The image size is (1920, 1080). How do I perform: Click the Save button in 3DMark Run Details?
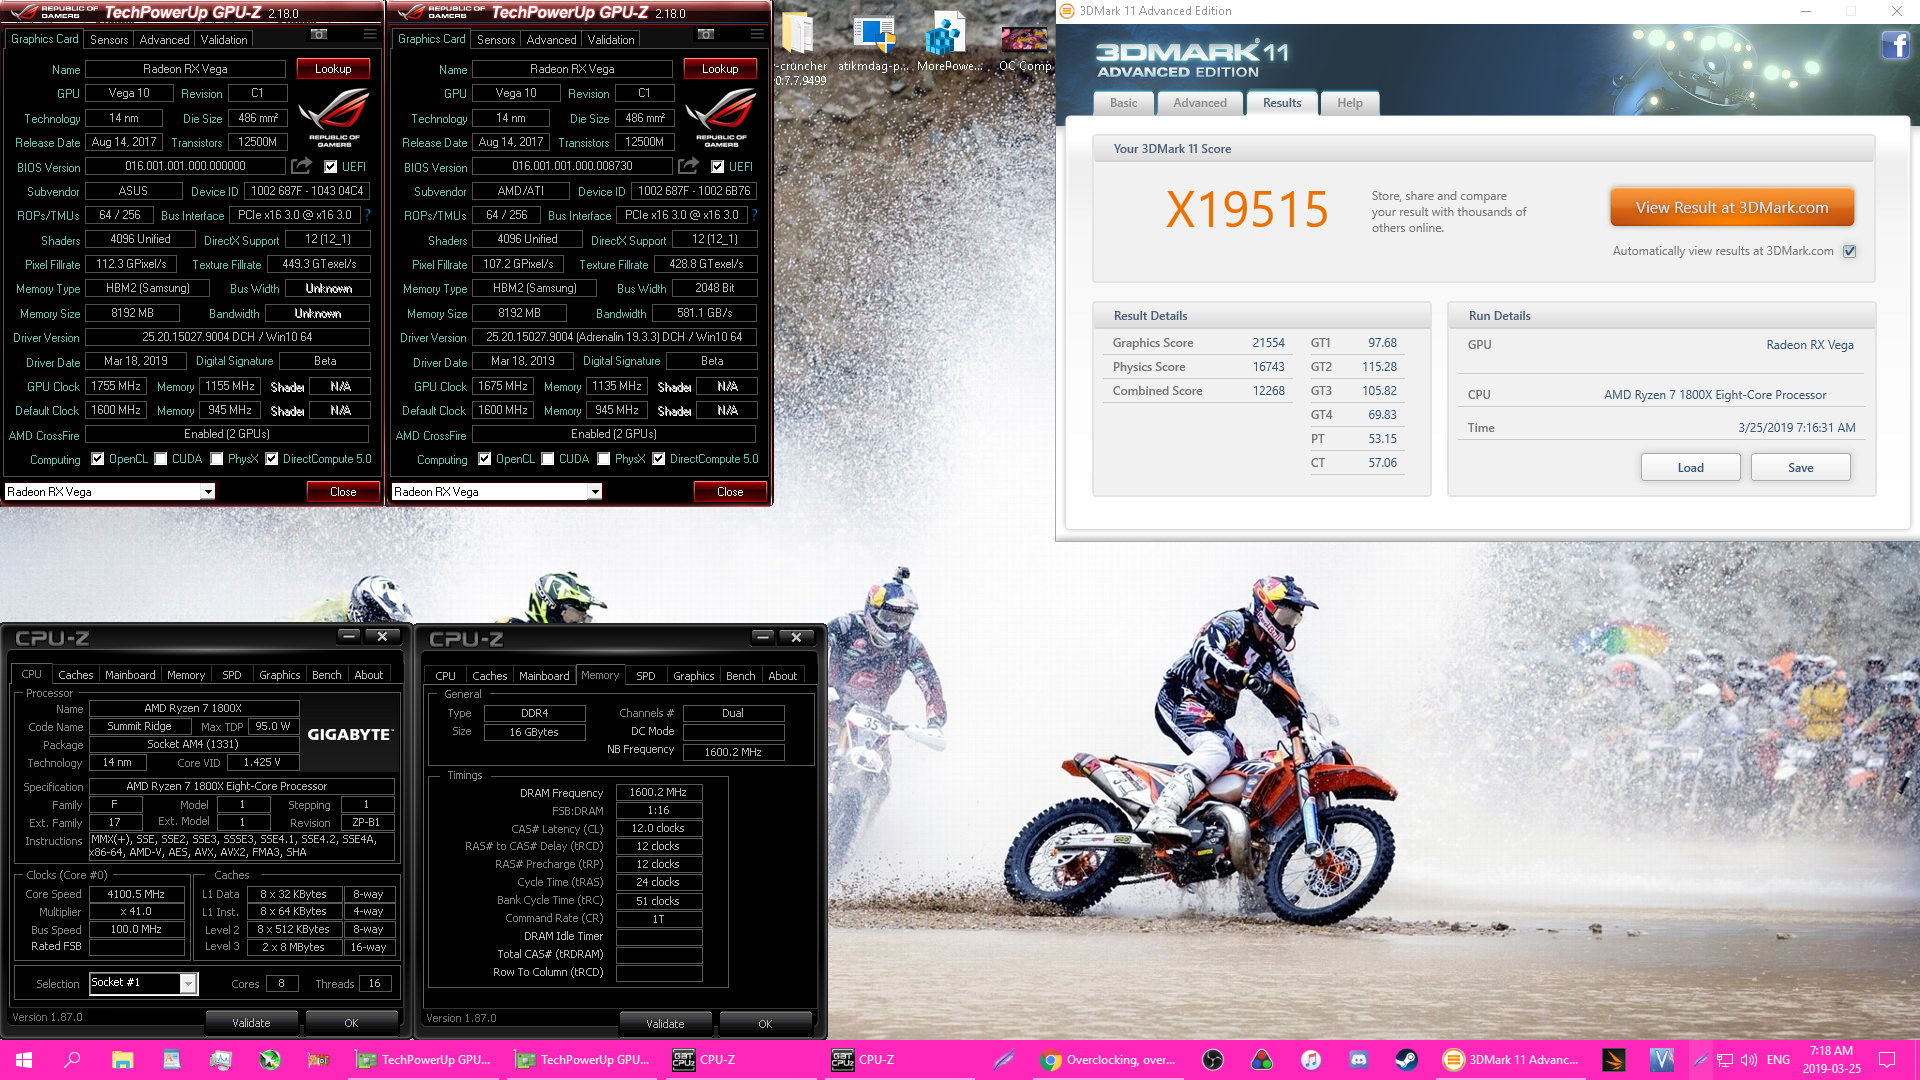1800,468
